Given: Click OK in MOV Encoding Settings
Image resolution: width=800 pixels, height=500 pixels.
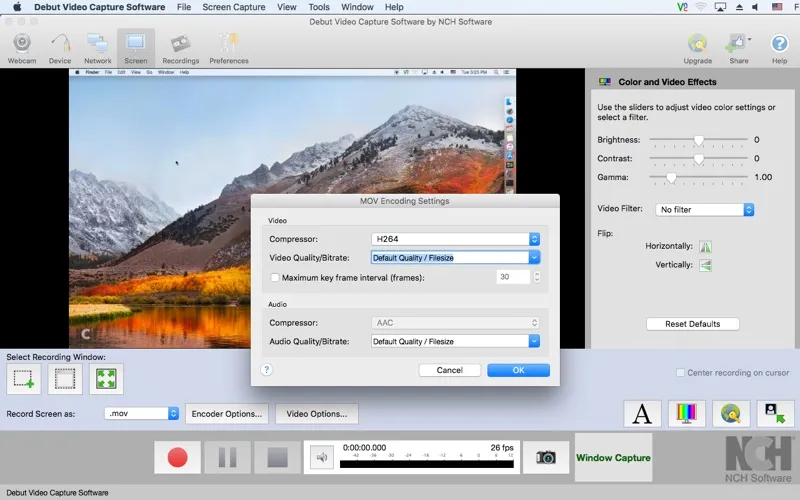Looking at the screenshot, I should point(518,370).
